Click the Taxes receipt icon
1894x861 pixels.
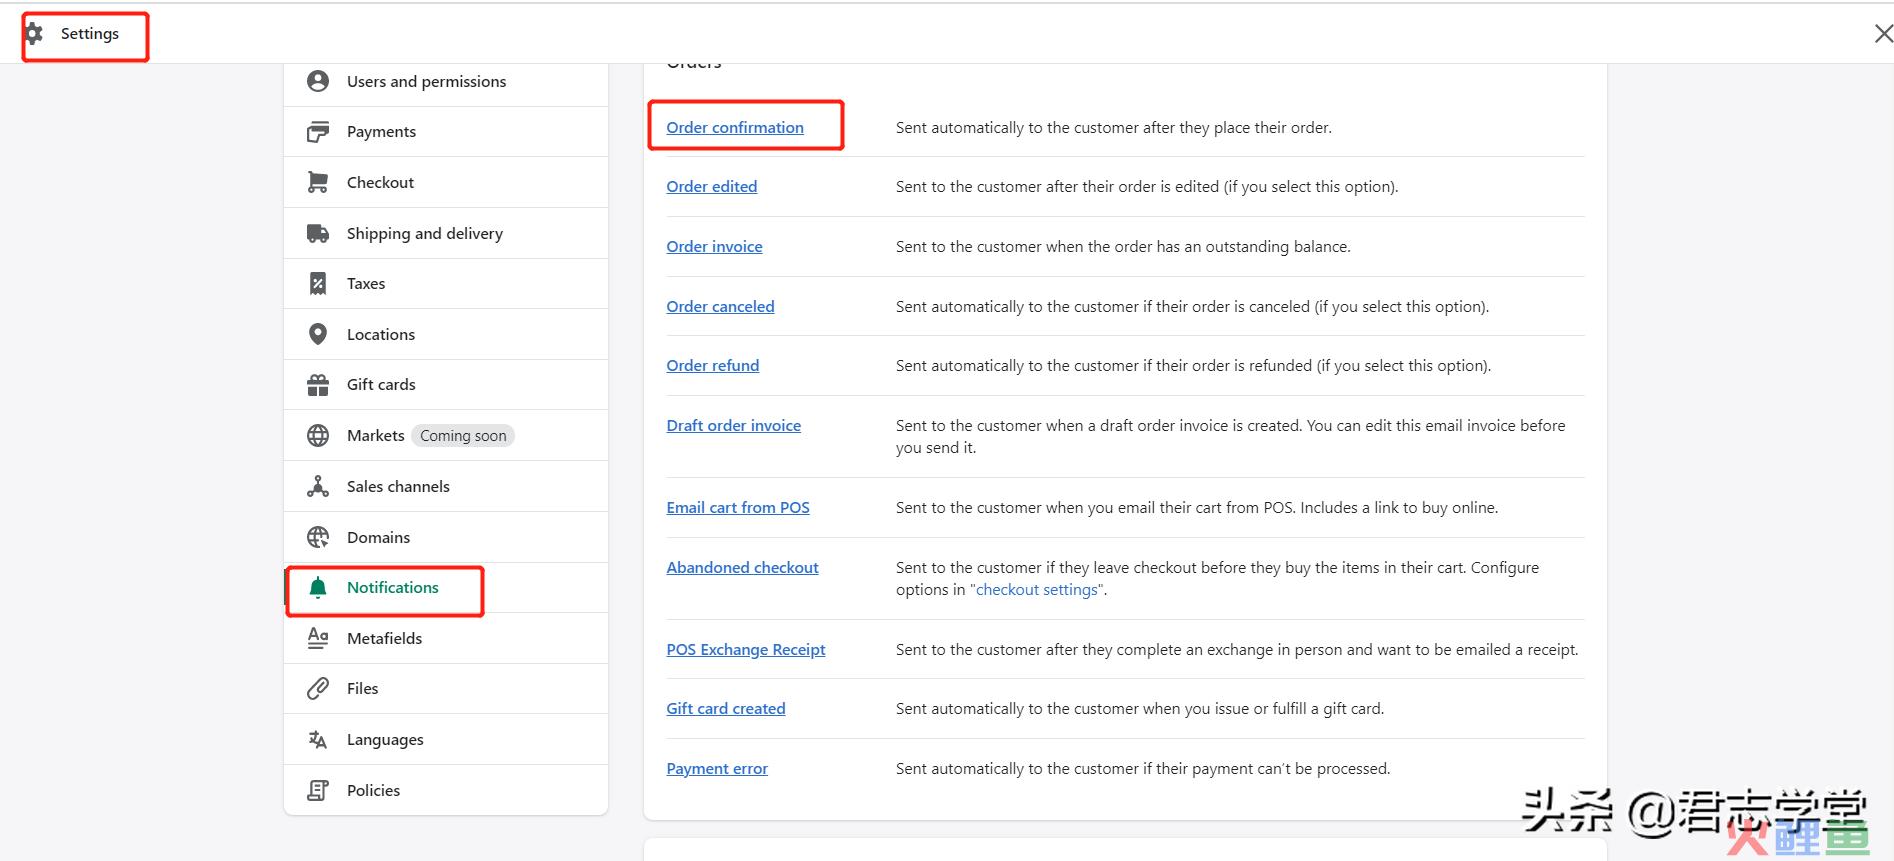(x=318, y=283)
